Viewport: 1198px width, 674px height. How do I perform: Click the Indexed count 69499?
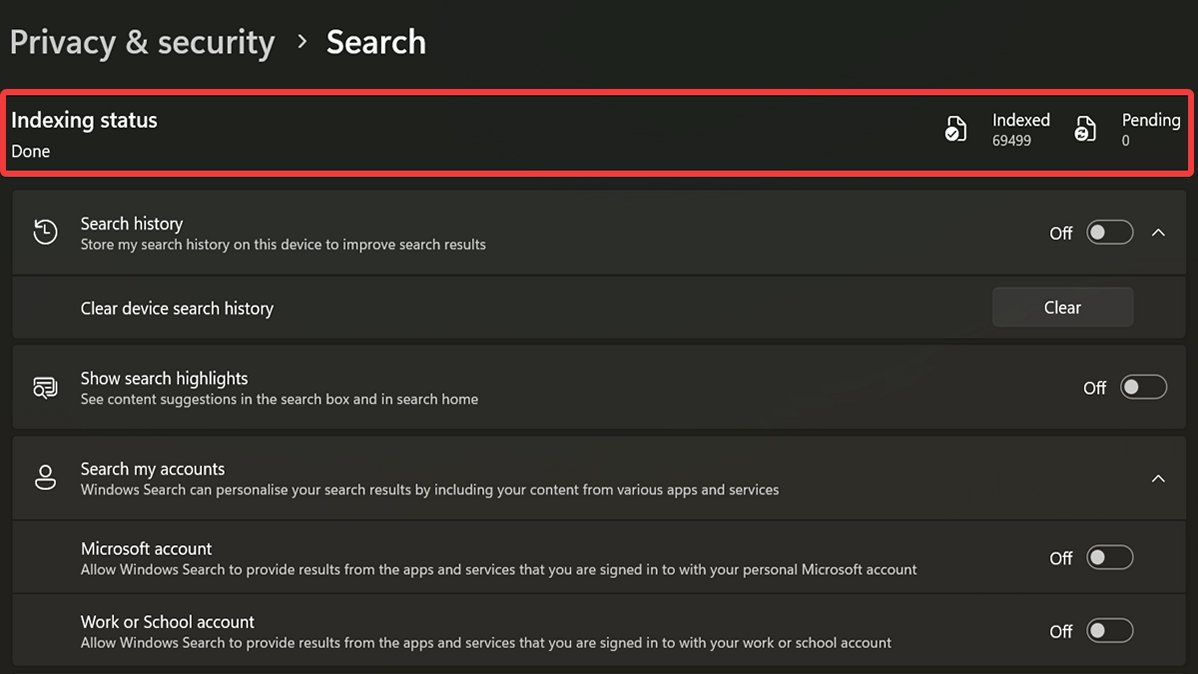click(x=1011, y=141)
